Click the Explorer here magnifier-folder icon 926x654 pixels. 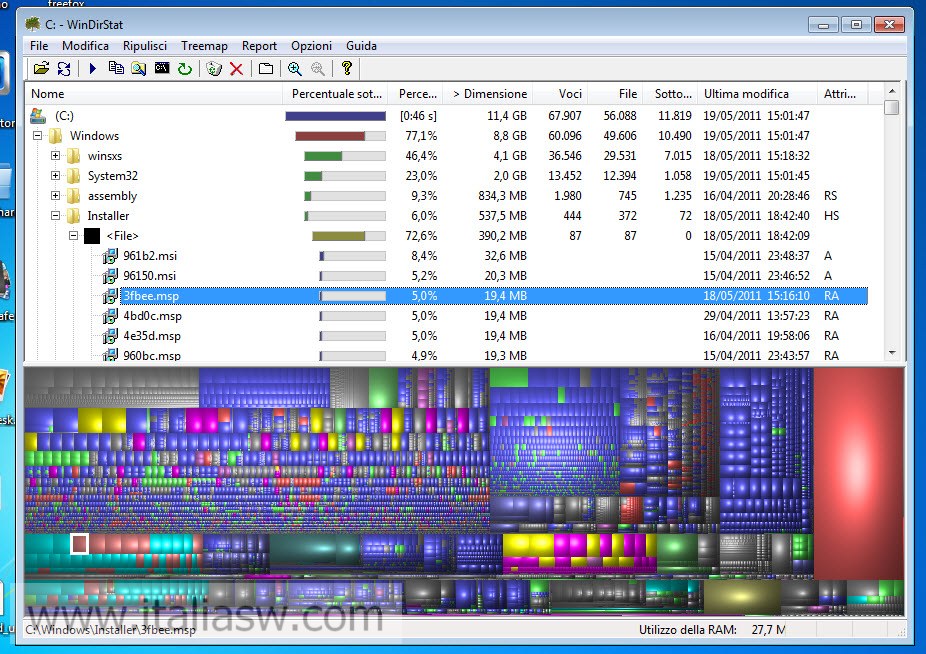pyautogui.click(x=139, y=69)
